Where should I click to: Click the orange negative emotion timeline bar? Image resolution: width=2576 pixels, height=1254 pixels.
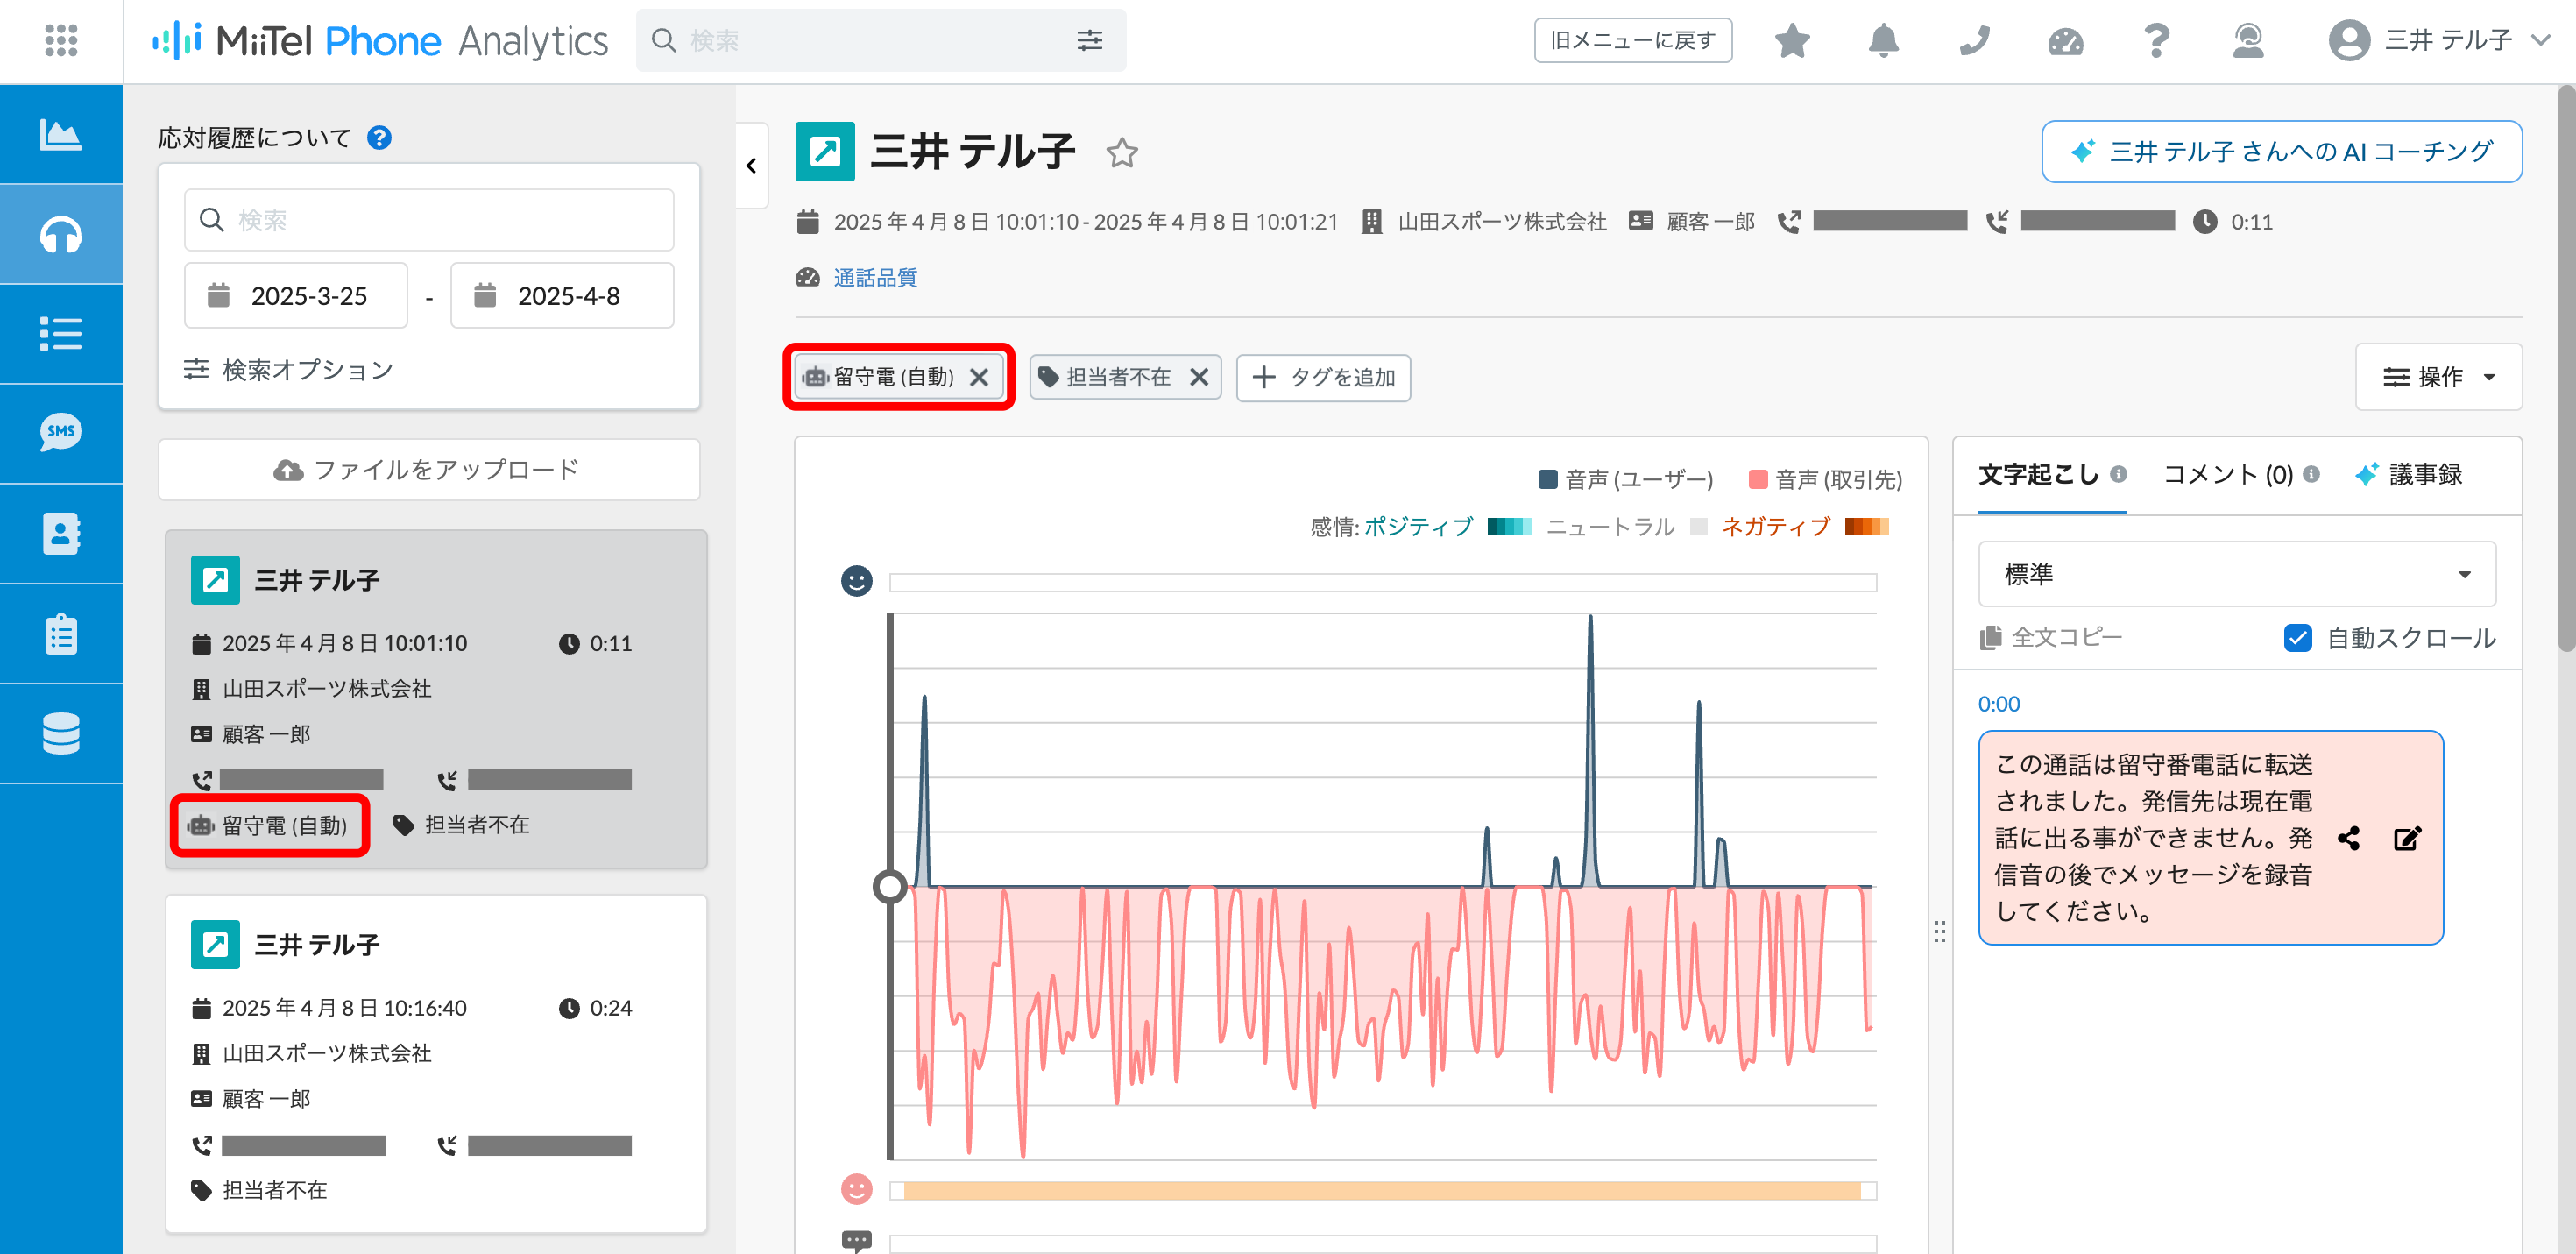pos(1381,1190)
